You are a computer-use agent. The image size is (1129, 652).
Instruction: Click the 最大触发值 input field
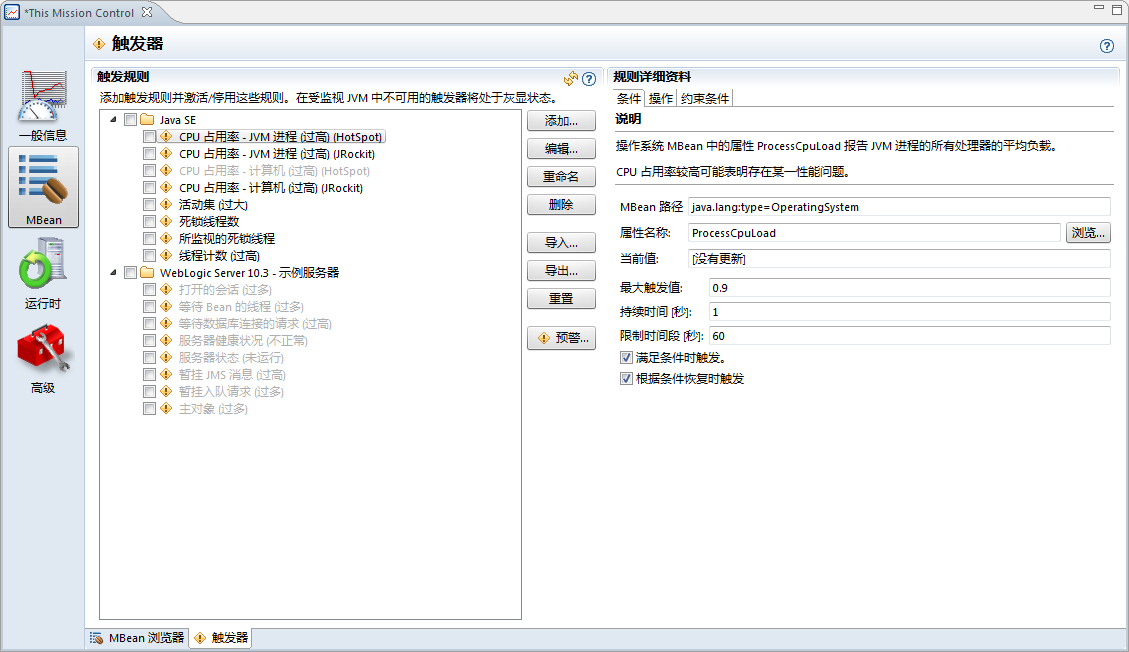(x=908, y=288)
